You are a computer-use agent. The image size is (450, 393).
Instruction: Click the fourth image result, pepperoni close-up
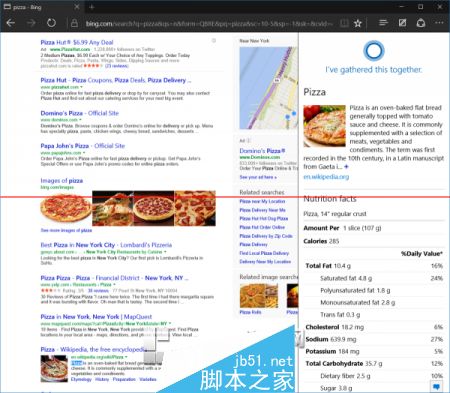tap(195, 209)
